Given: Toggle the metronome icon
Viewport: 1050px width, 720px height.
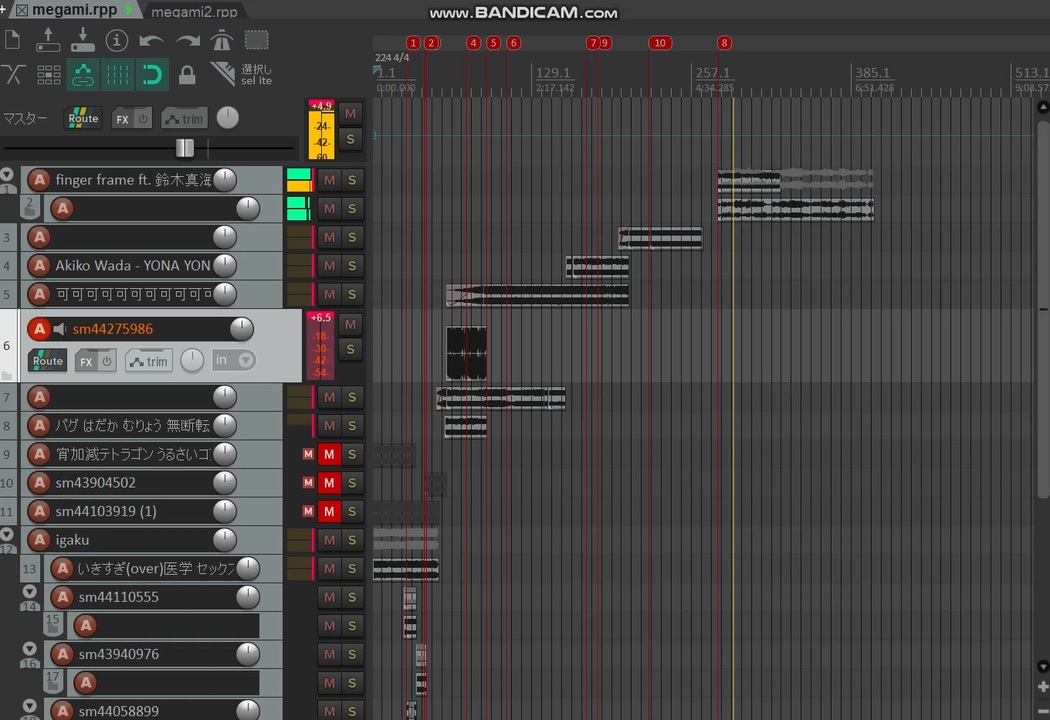Looking at the screenshot, I should coord(221,40).
